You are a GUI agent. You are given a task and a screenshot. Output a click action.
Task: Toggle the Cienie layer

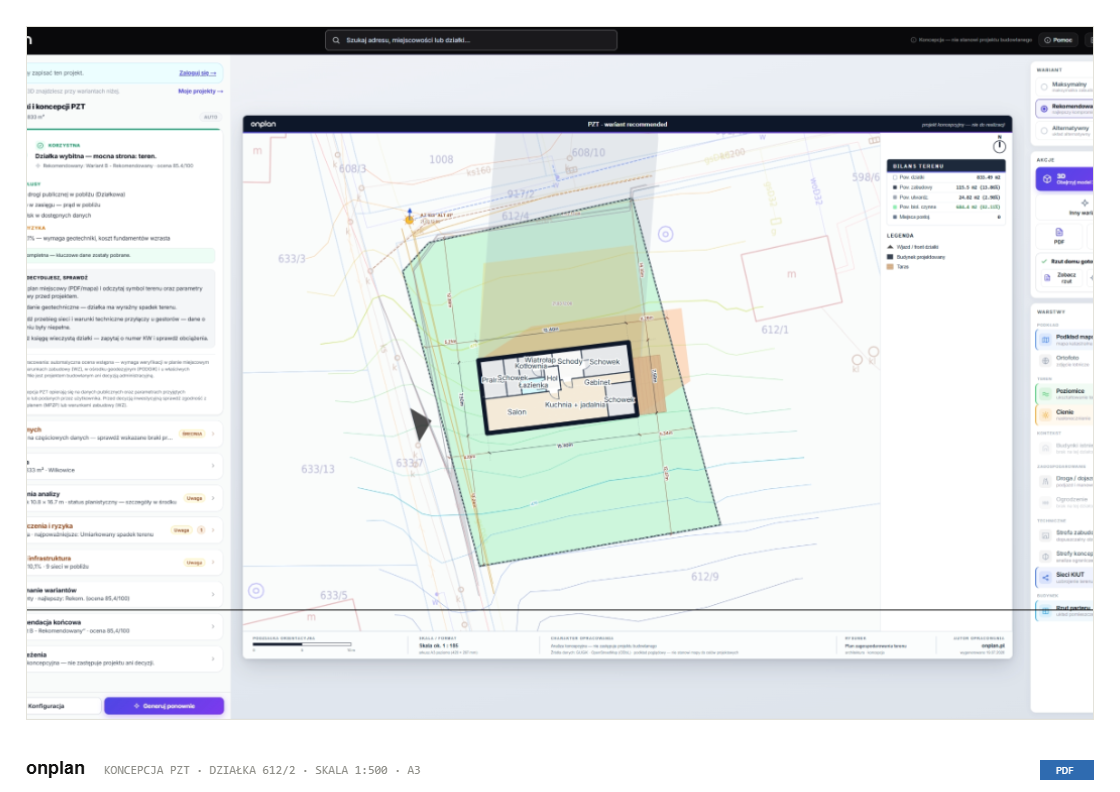(x=1064, y=414)
